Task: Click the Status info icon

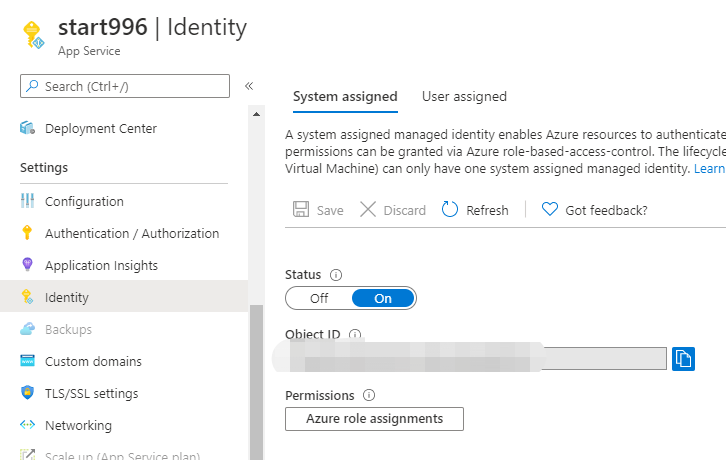Action: [x=336, y=275]
